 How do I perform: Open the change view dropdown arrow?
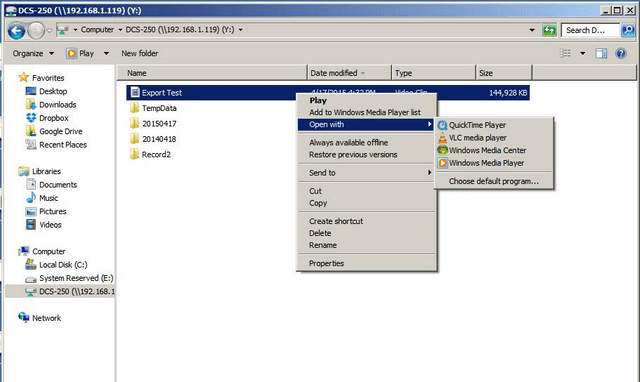pos(582,53)
